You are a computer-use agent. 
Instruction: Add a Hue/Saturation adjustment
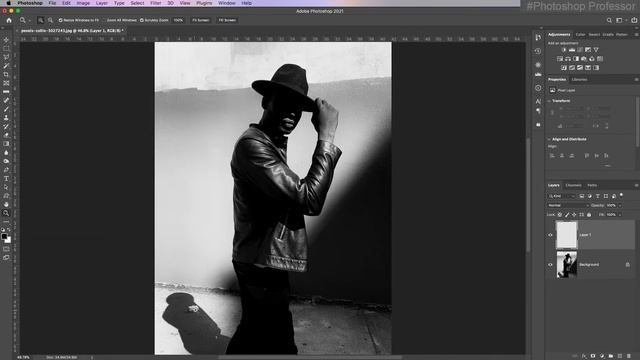click(x=560, y=59)
